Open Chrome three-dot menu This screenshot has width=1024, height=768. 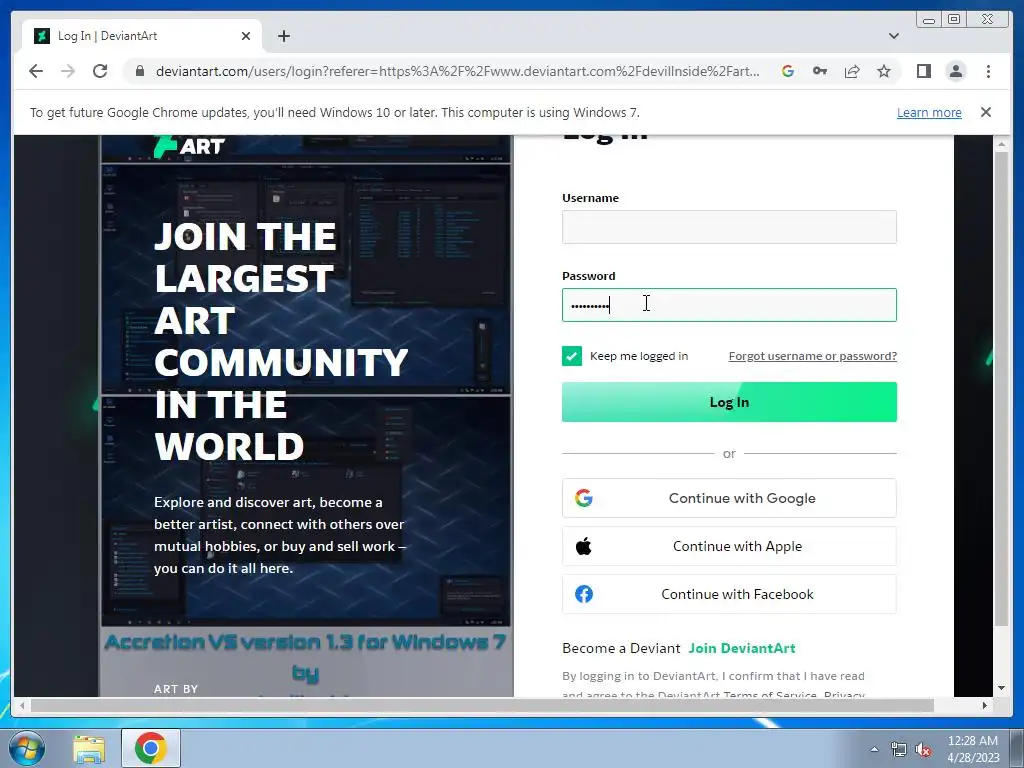pos(988,71)
